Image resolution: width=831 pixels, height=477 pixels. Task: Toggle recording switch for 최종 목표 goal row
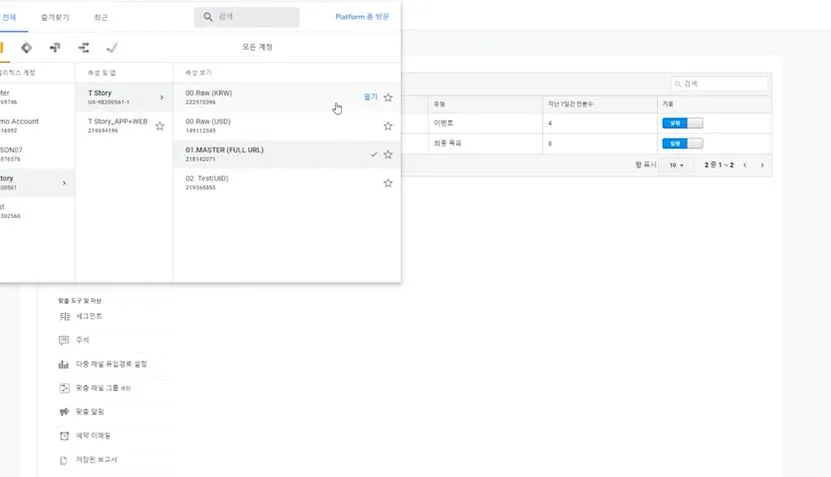coord(683,144)
